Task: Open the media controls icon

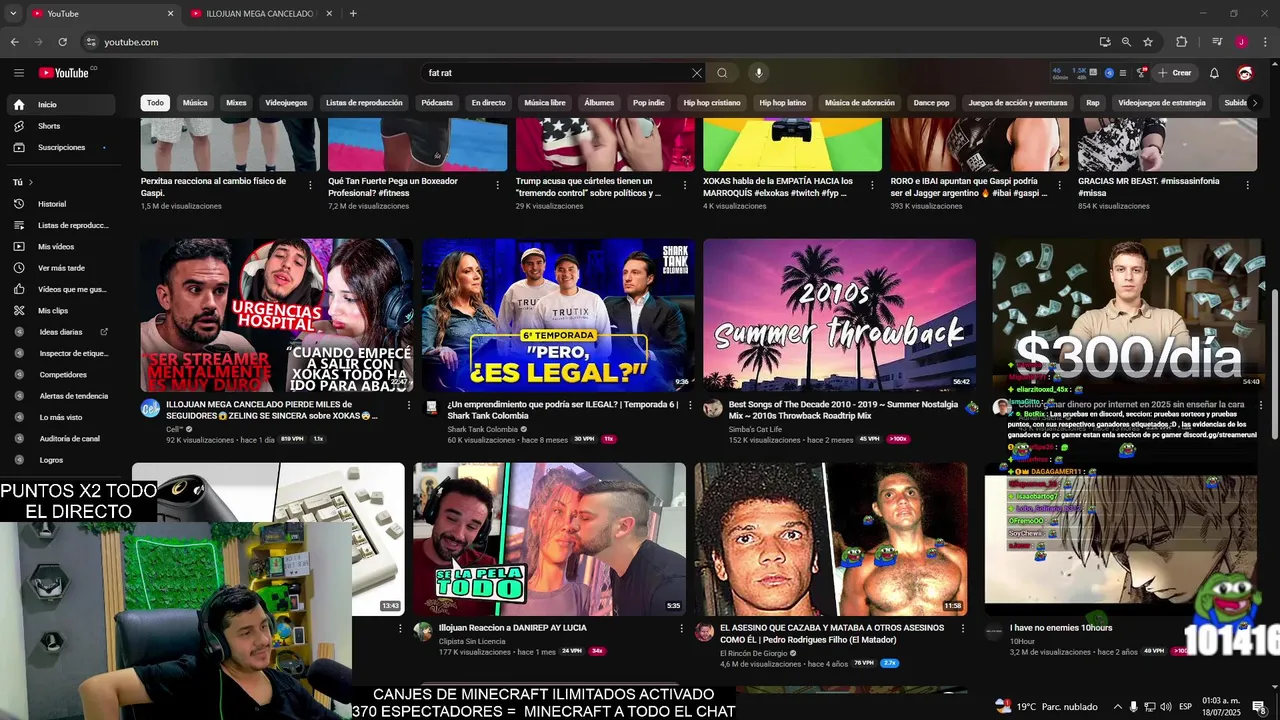Action: 1217,42
